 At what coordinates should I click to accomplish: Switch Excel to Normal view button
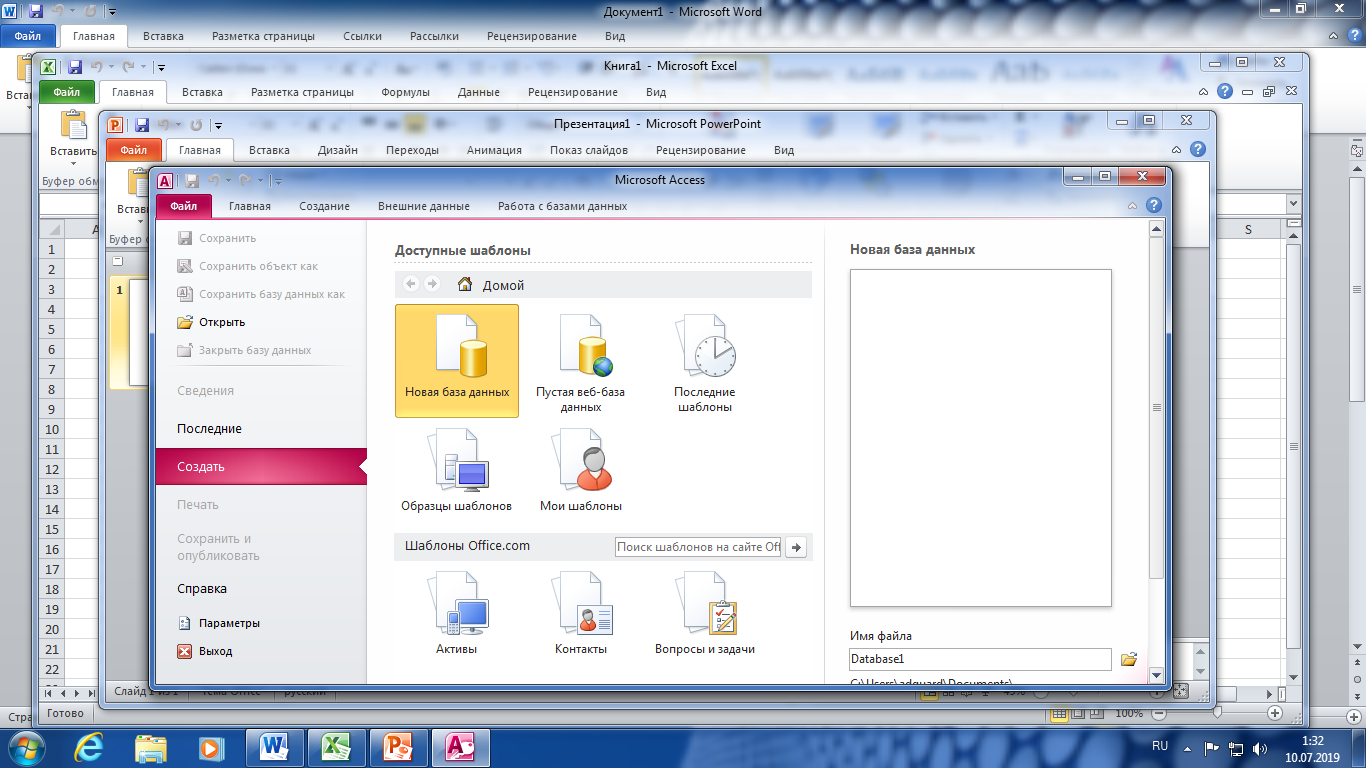click(x=1059, y=714)
